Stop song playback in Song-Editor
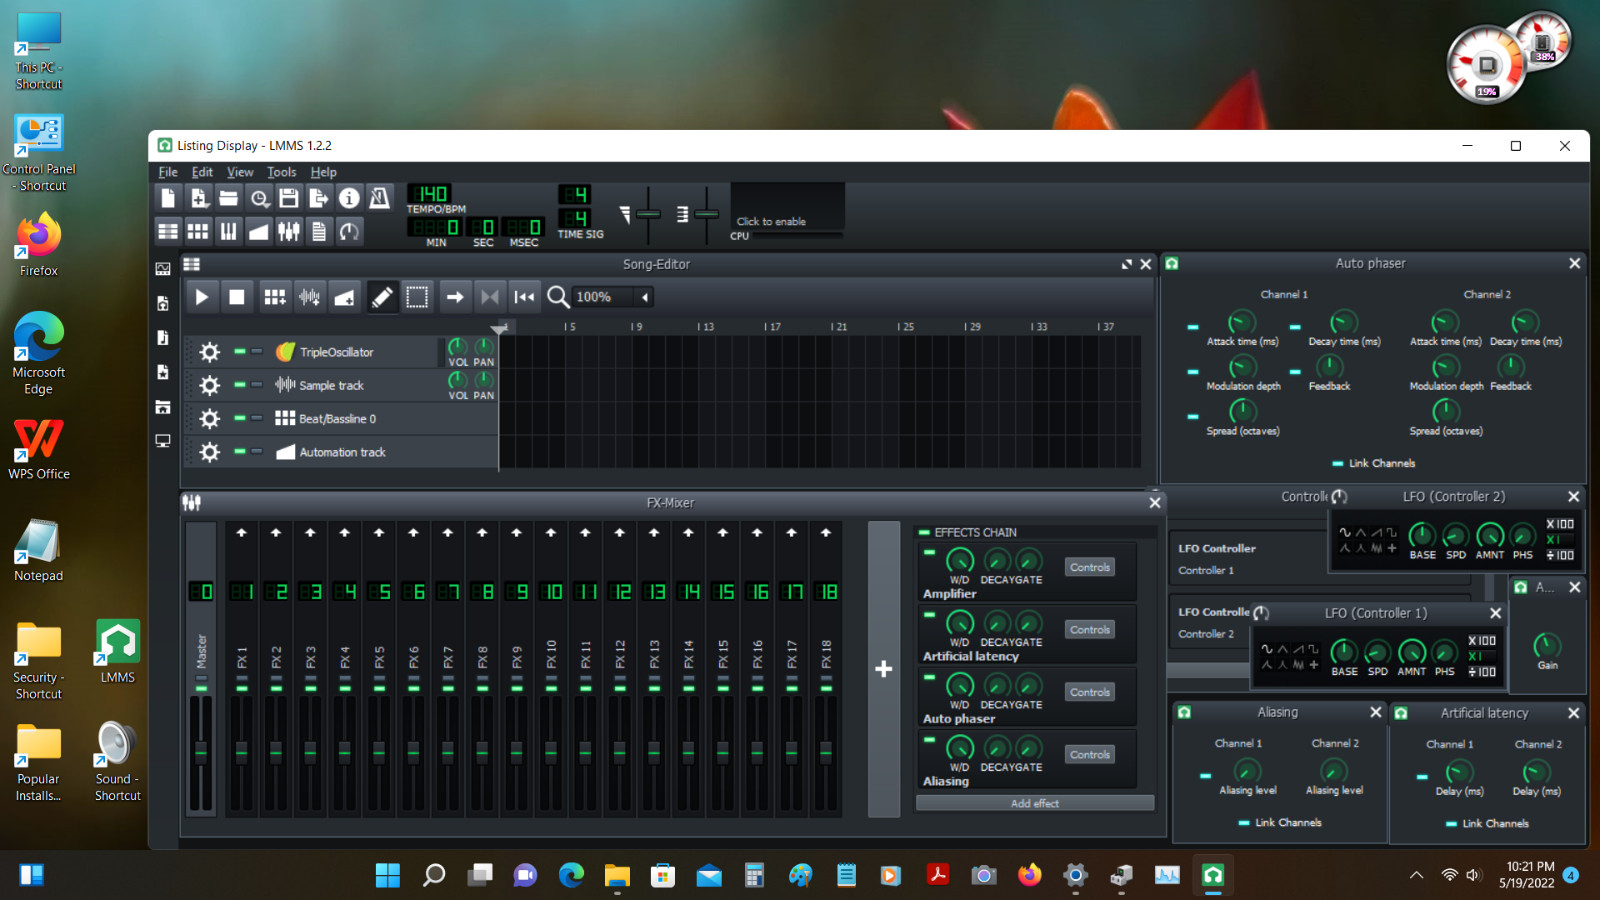The image size is (1600, 900). coord(237,297)
